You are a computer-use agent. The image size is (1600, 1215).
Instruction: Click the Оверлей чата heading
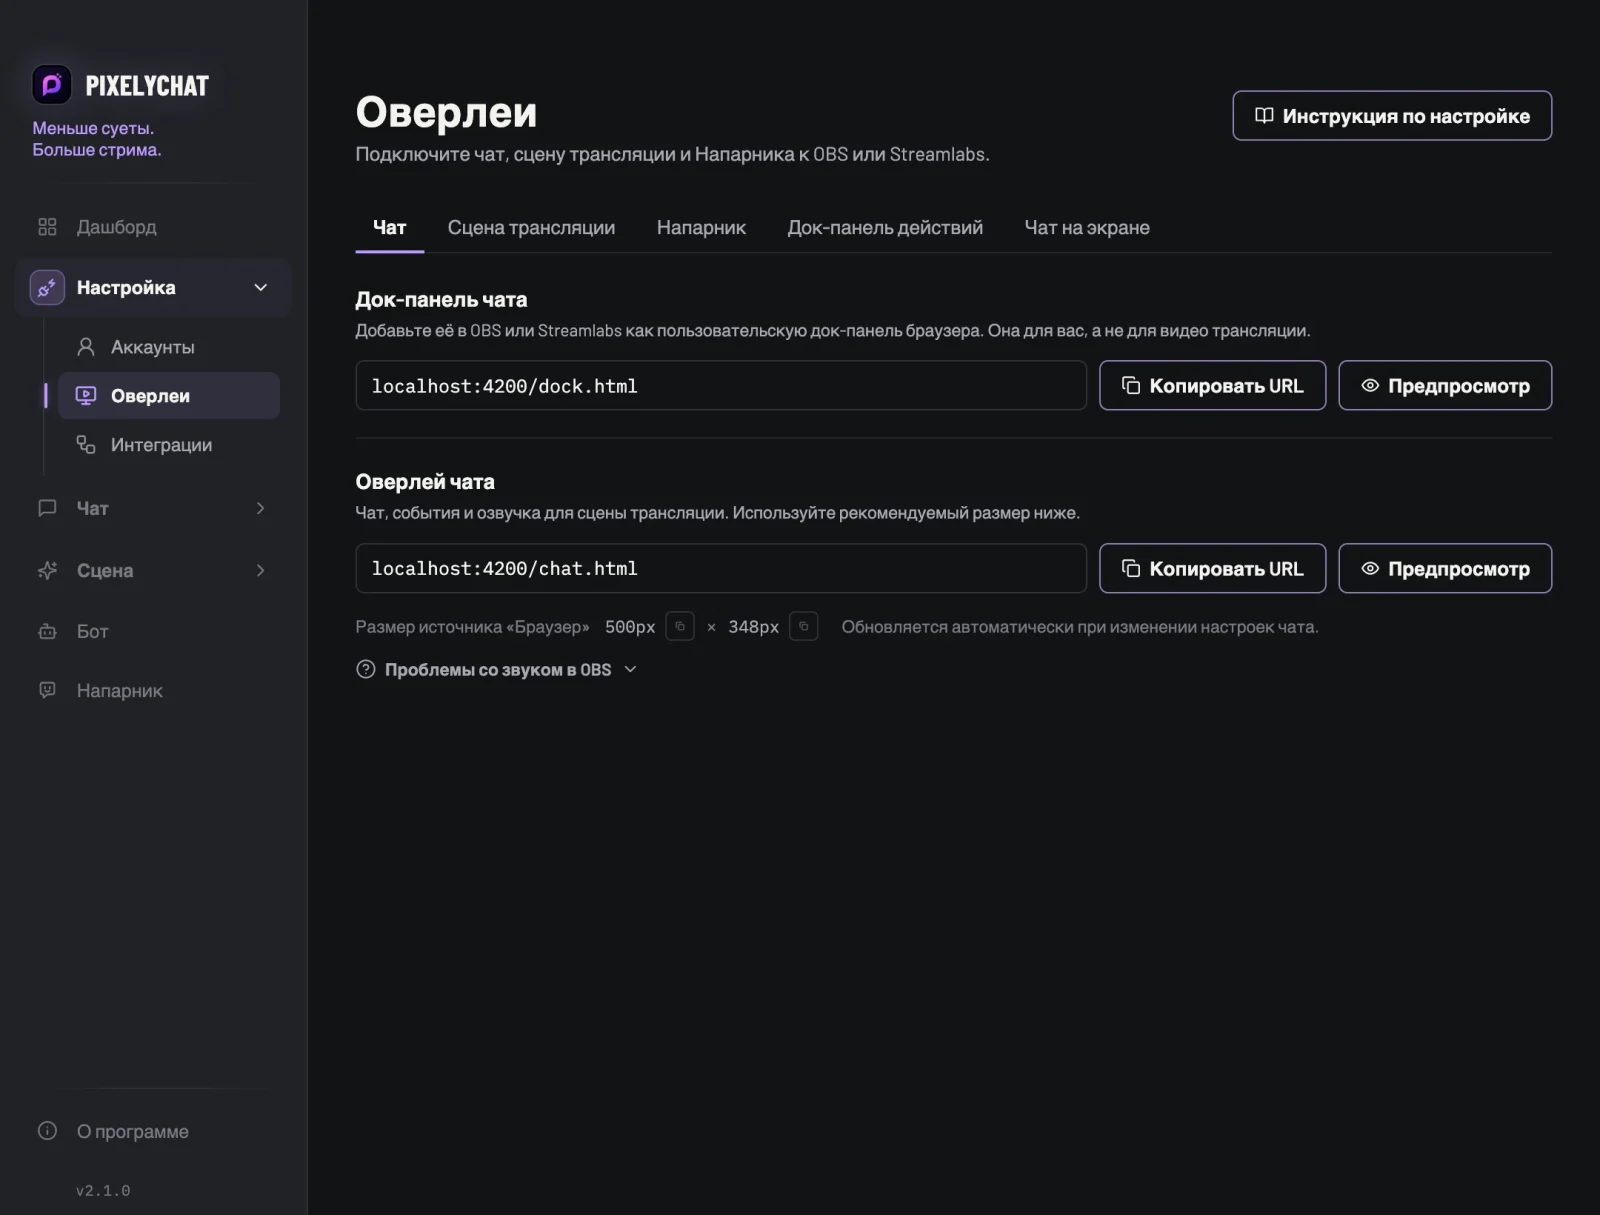tap(425, 482)
